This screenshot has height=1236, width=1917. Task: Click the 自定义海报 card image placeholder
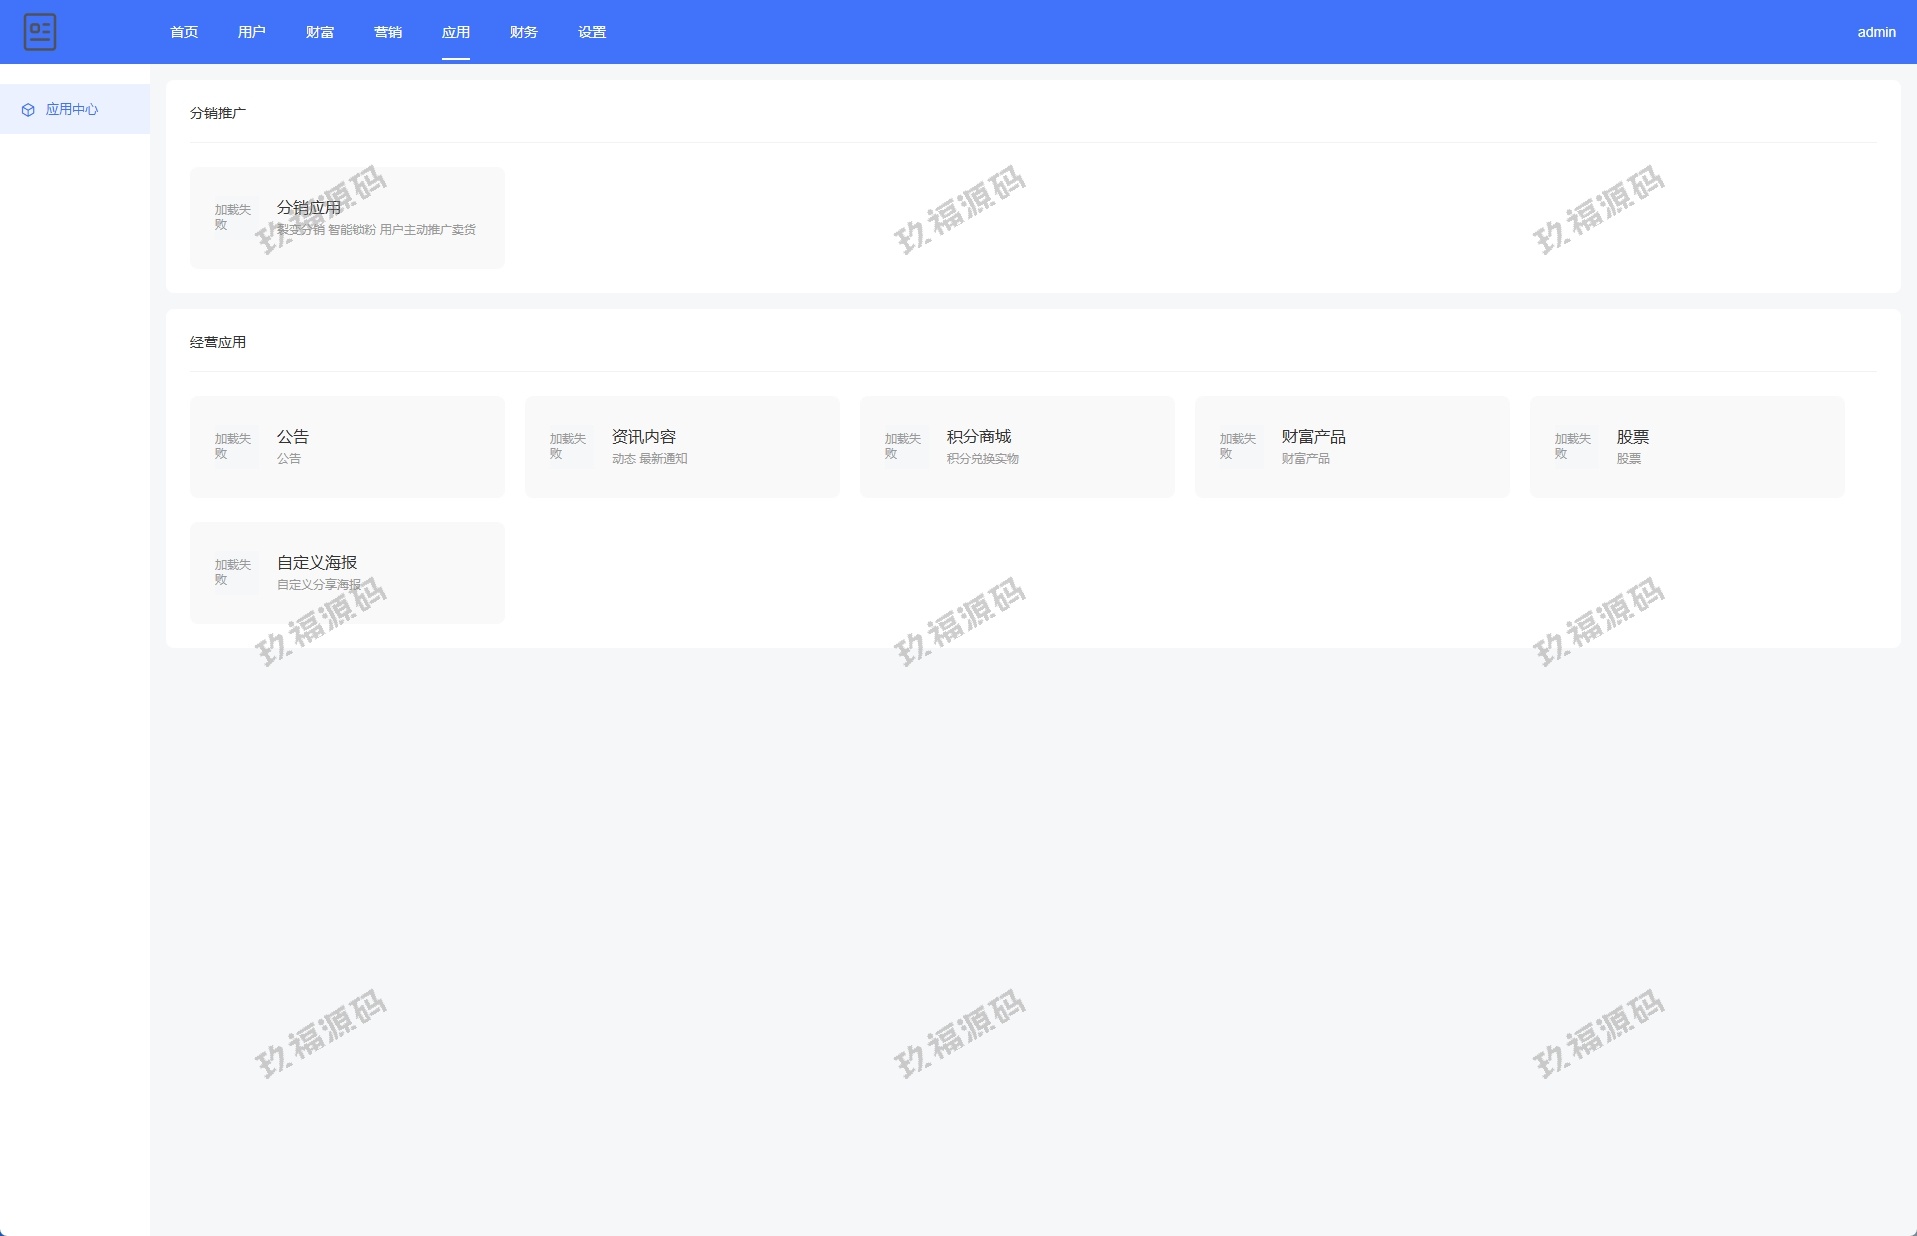tap(235, 573)
